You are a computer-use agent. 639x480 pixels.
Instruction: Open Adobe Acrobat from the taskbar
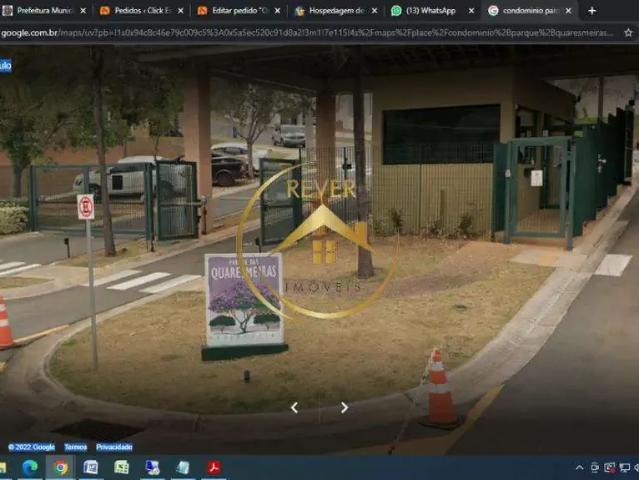pyautogui.click(x=214, y=467)
